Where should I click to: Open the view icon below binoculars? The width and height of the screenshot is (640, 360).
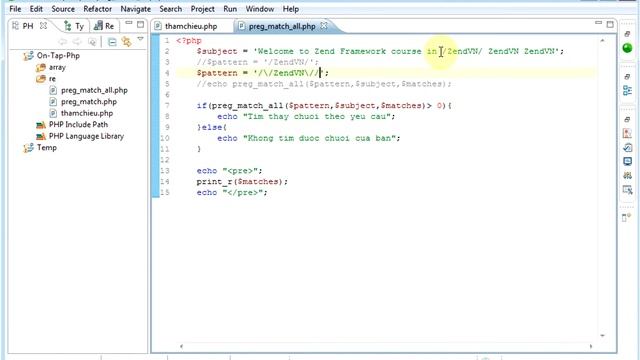[627, 190]
